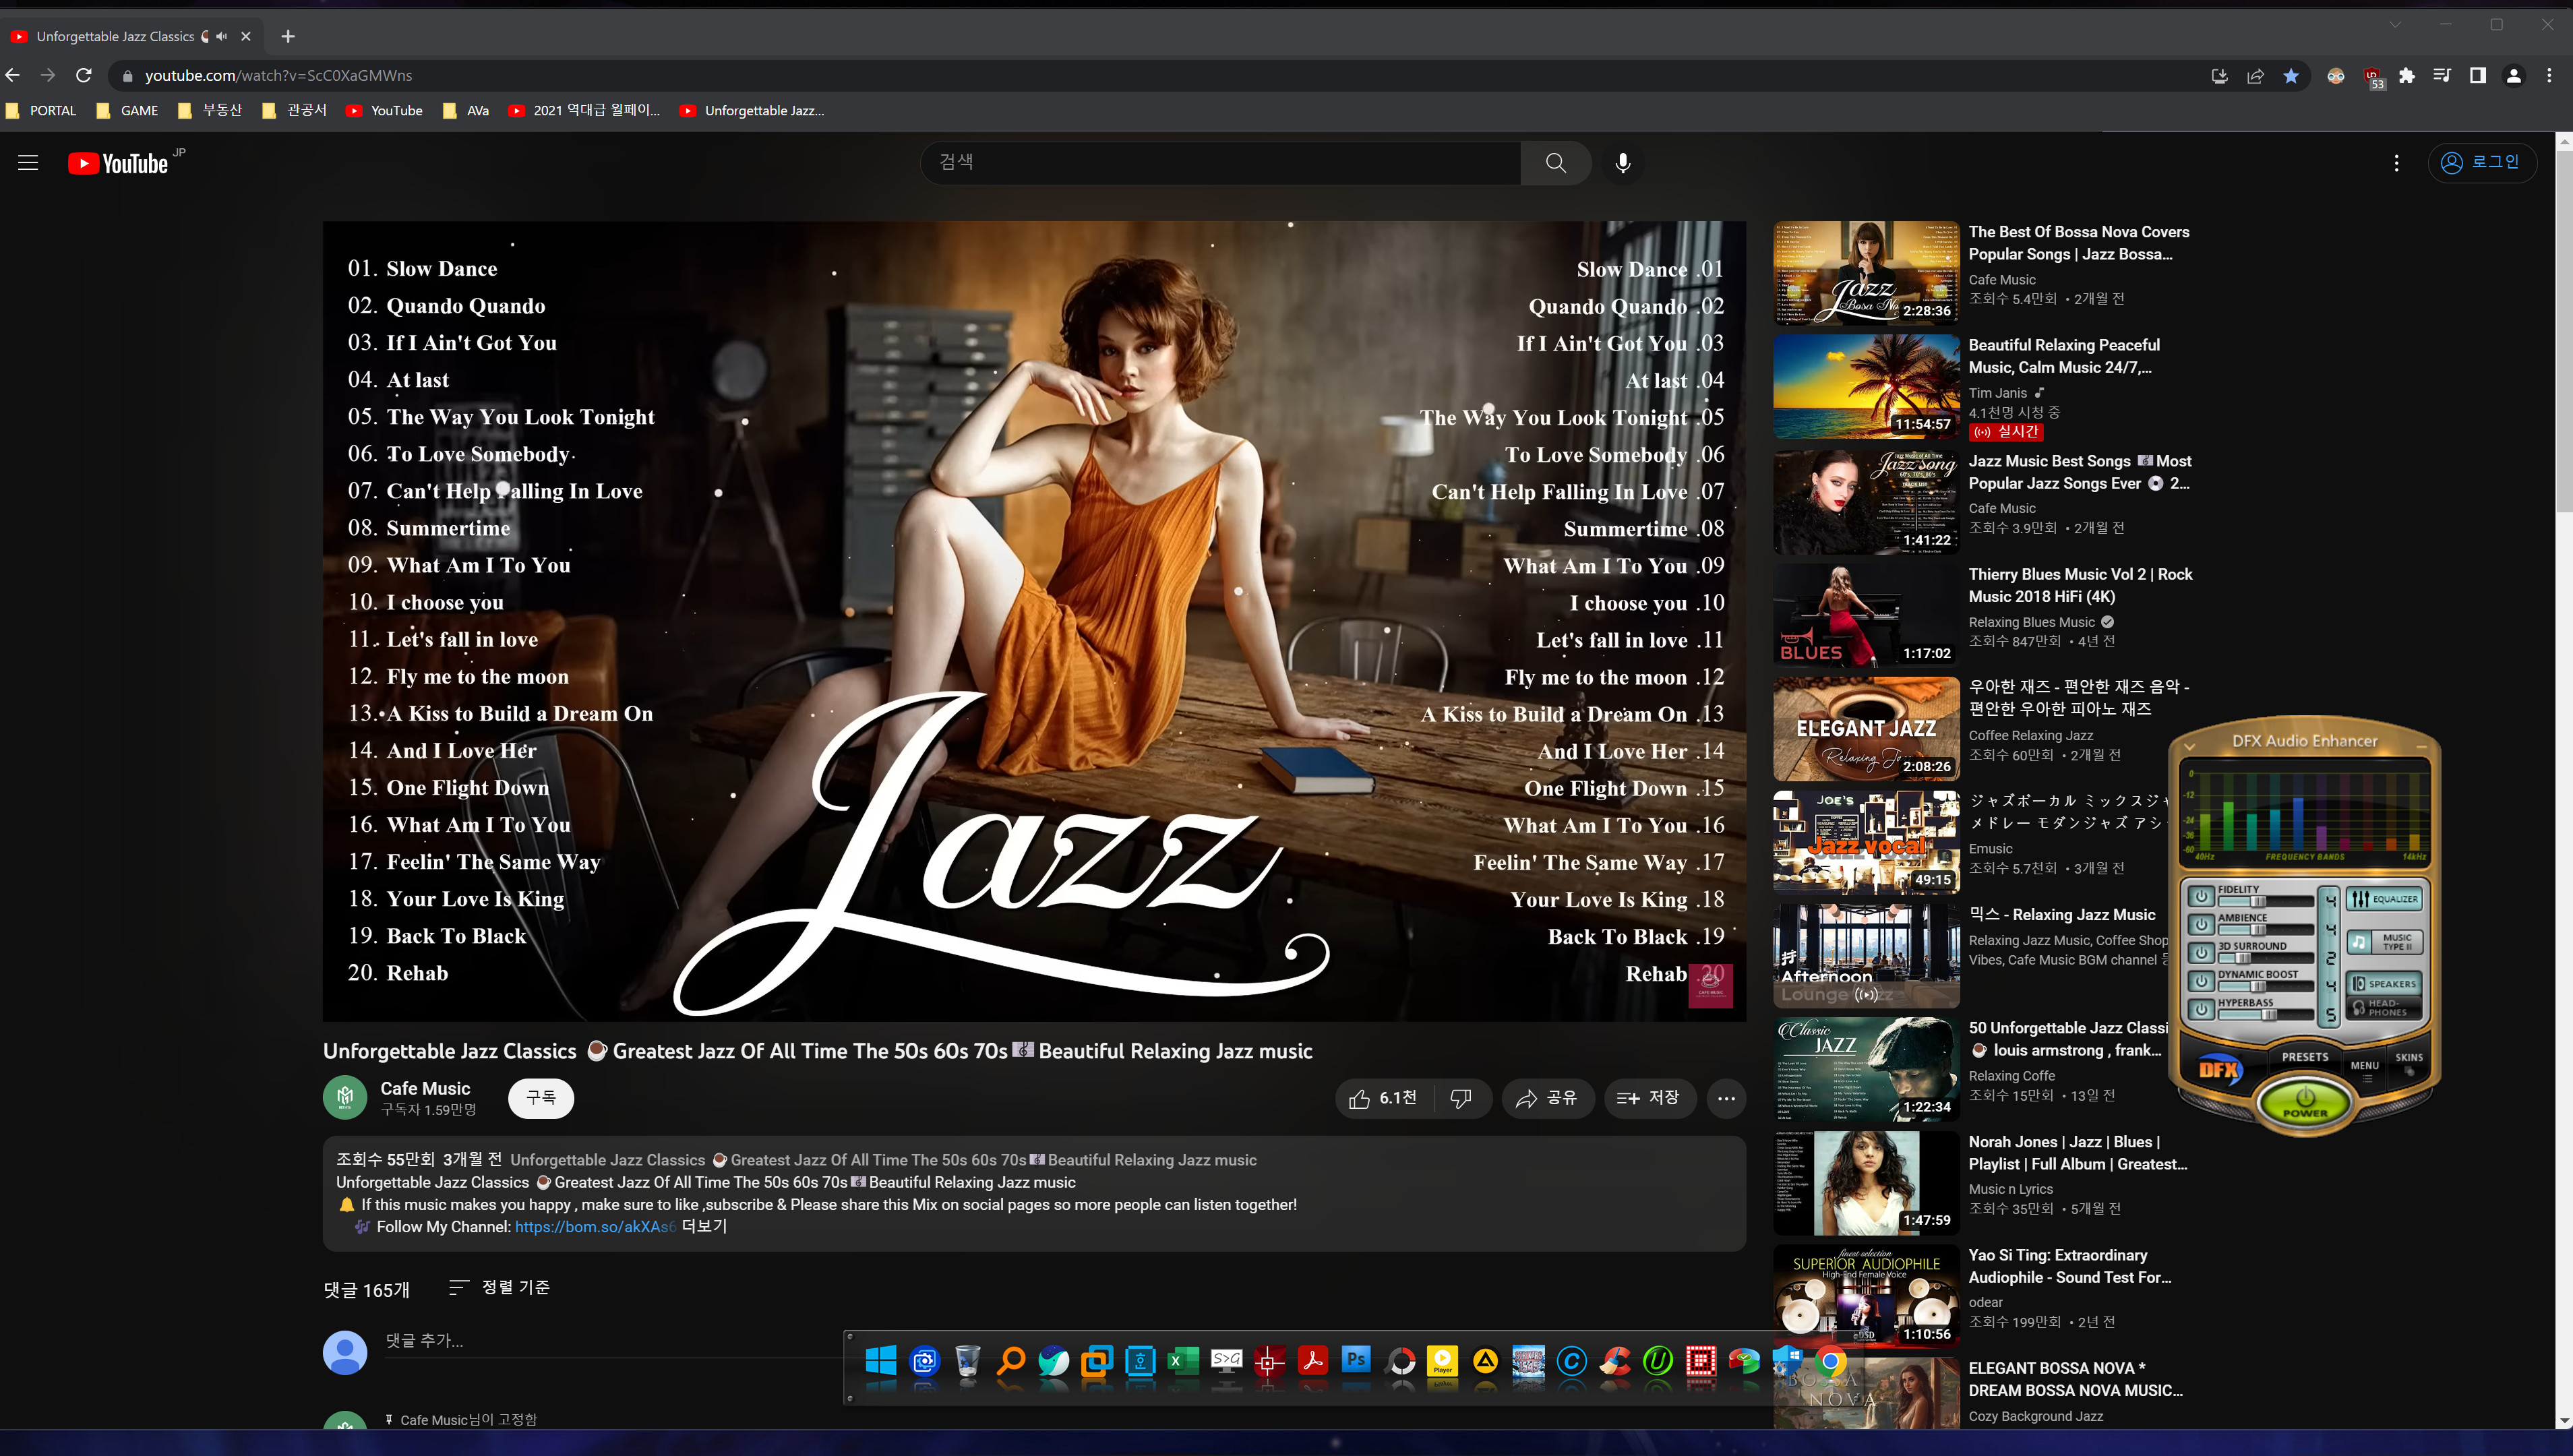Click the 공유 share button
The width and height of the screenshot is (2573, 1456).
[1547, 1098]
